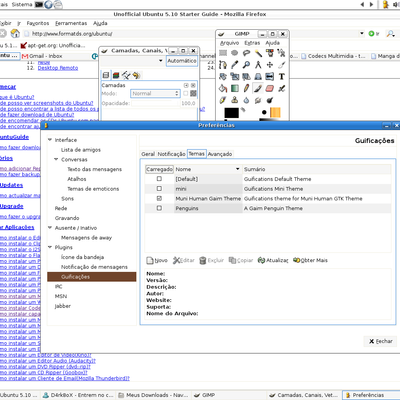Select the Ink tool in GIMP

[223, 100]
